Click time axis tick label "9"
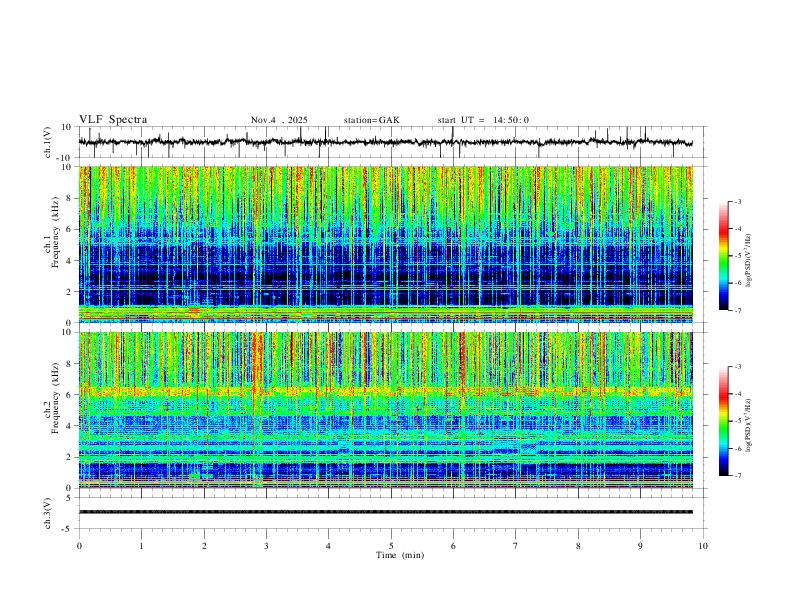792x612 pixels. click(x=640, y=546)
